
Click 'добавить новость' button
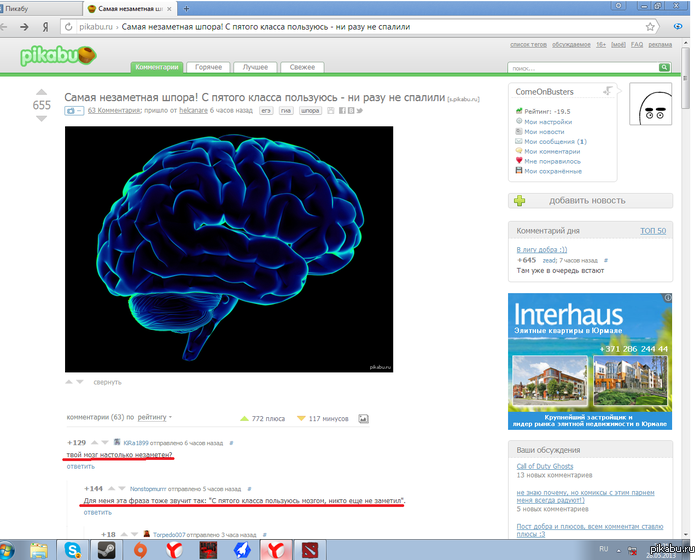[587, 200]
